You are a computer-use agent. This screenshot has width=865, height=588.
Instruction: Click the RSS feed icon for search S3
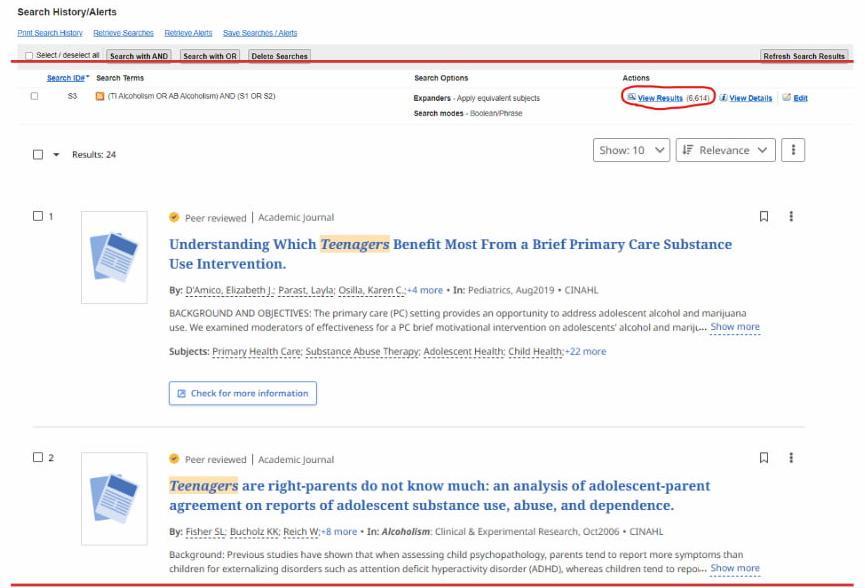(100, 96)
